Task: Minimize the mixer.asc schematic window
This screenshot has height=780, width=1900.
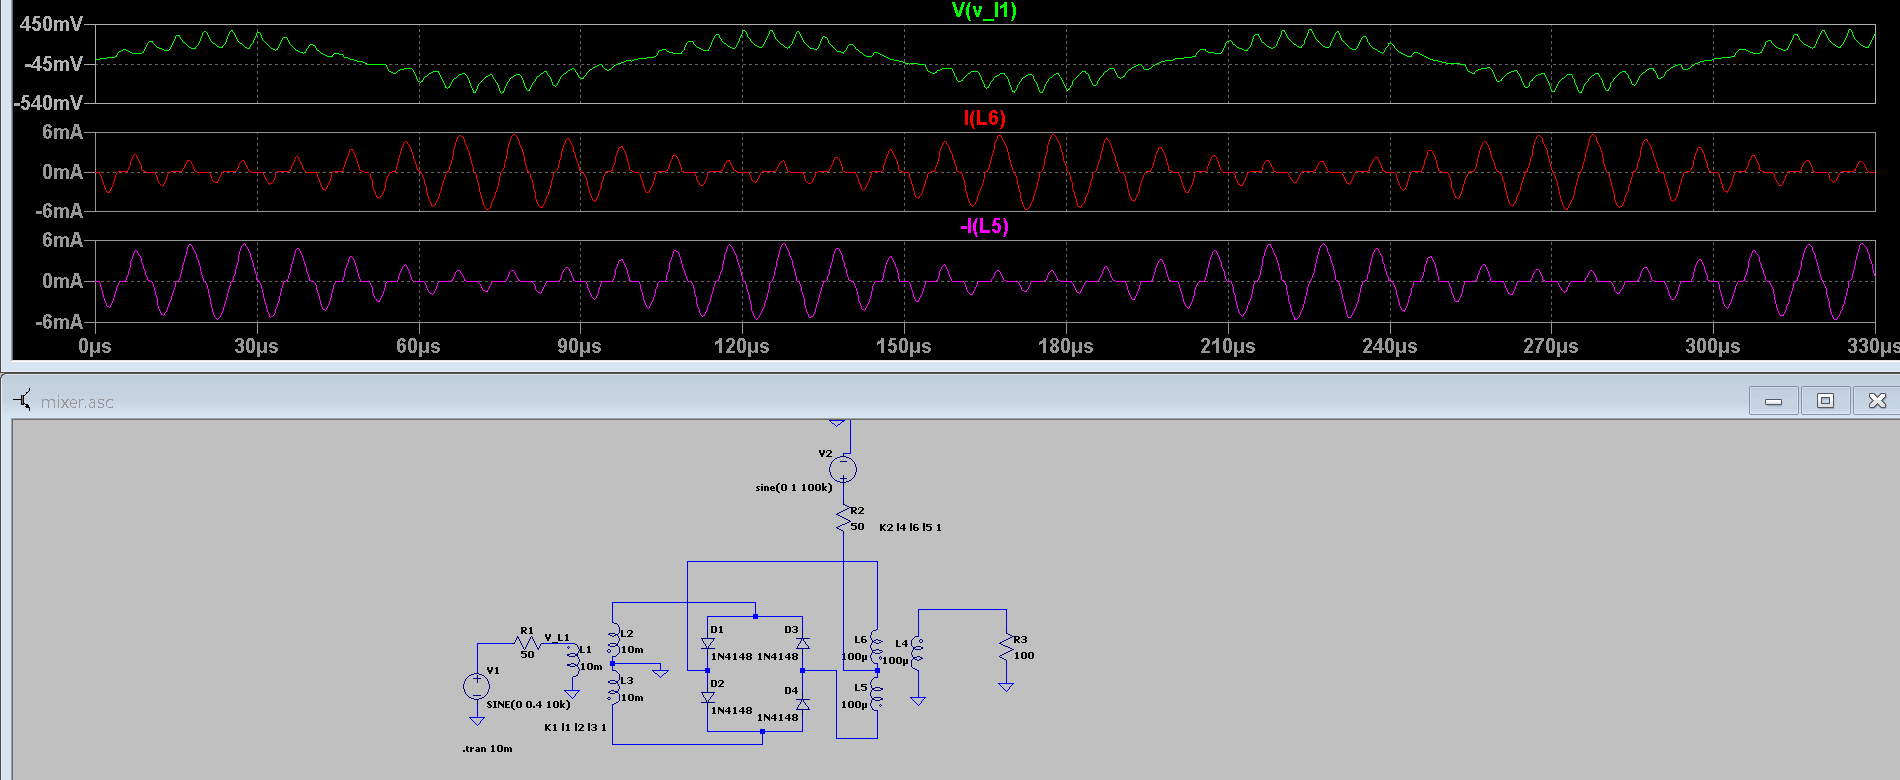Action: click(1773, 401)
